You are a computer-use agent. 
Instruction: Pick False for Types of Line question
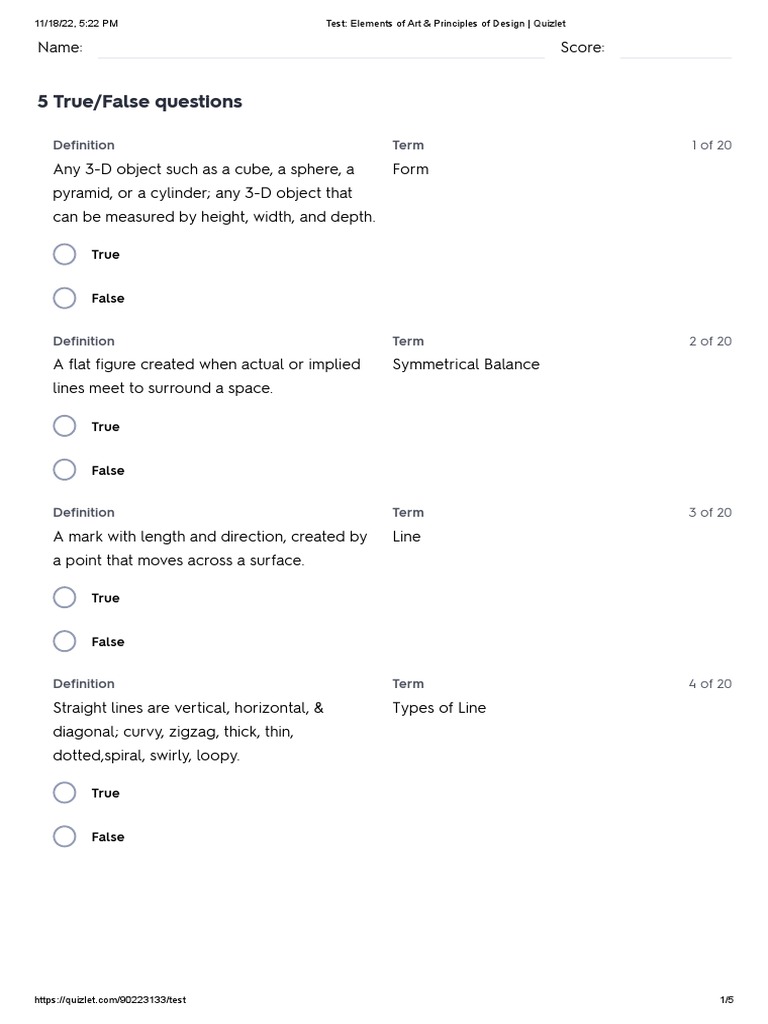65,837
